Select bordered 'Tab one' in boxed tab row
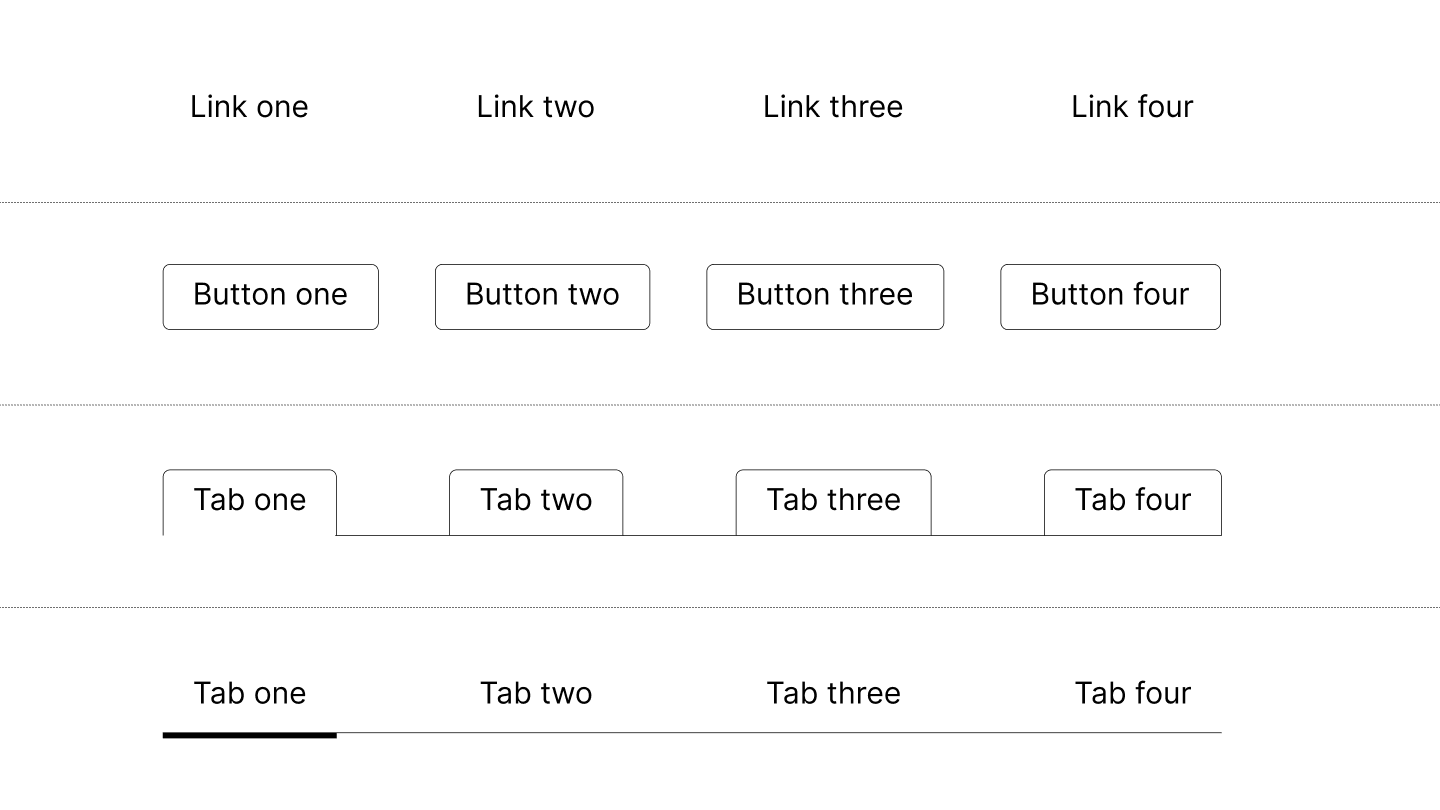Viewport: 1440px width, 810px height. (x=249, y=501)
